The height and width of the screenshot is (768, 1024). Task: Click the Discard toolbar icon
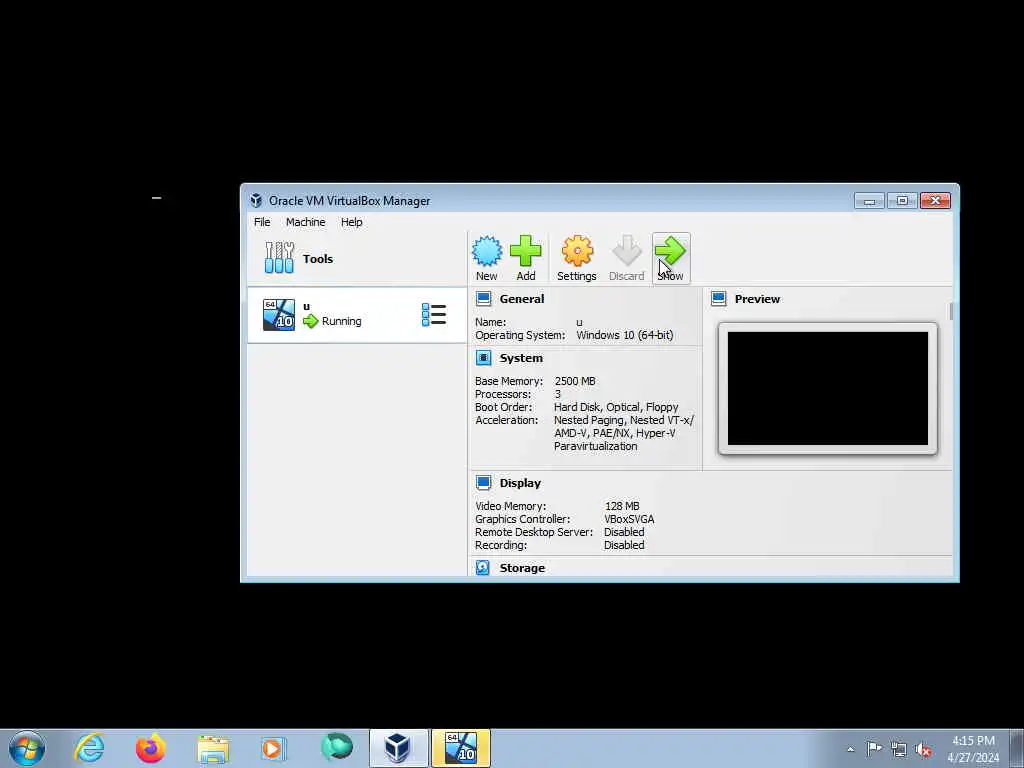(626, 258)
